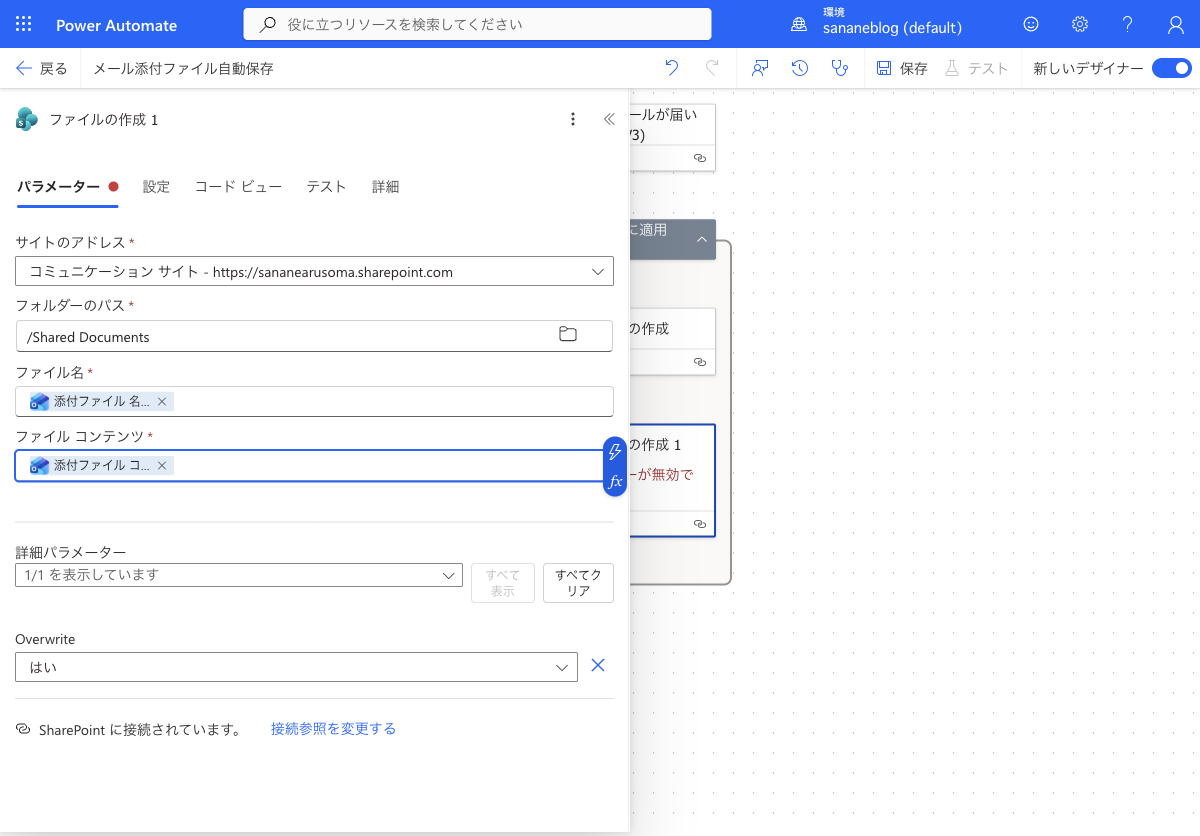Go back with the 戻る button
The image size is (1200, 836).
pyautogui.click(x=41, y=68)
